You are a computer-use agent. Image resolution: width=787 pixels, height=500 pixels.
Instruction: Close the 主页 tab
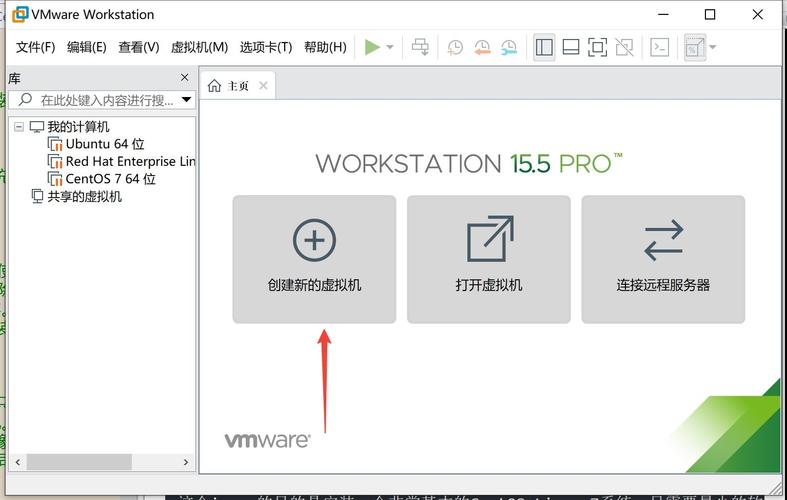pos(263,86)
